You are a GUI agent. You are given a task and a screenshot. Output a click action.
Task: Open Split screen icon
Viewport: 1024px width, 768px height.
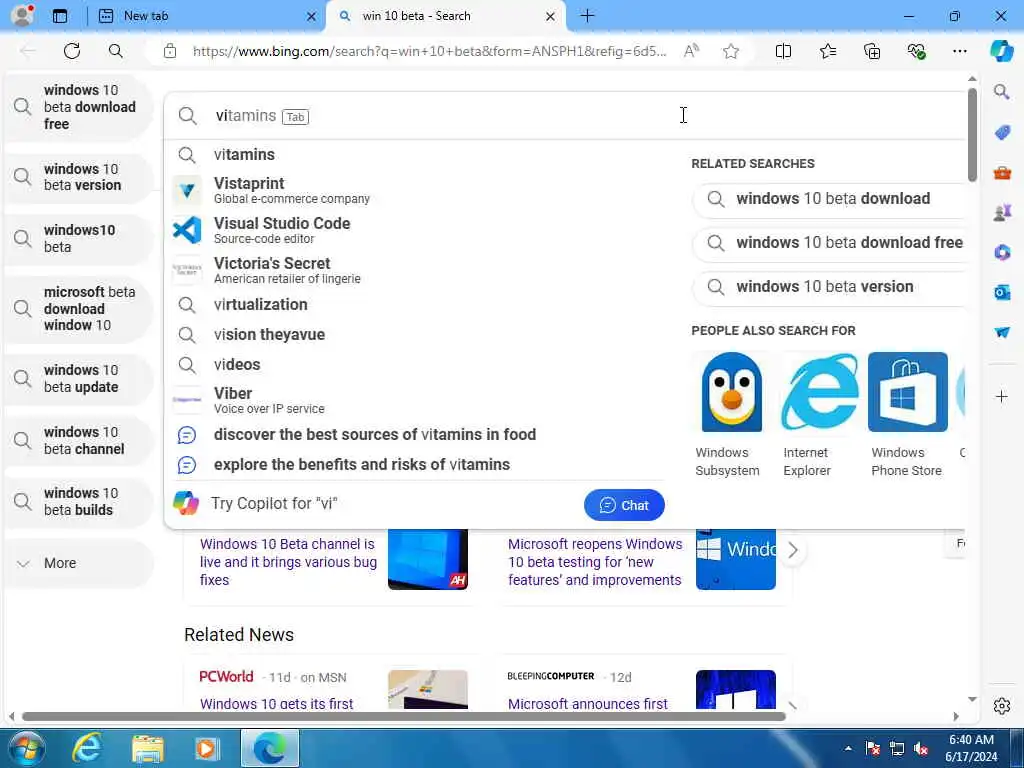(x=783, y=51)
